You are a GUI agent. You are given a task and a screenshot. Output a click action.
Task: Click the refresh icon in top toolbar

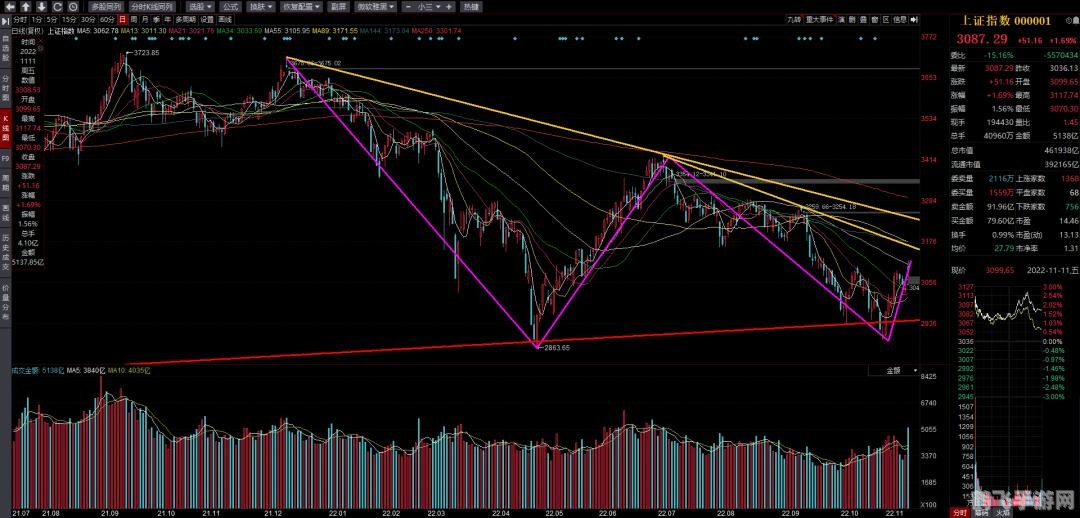click(x=55, y=6)
